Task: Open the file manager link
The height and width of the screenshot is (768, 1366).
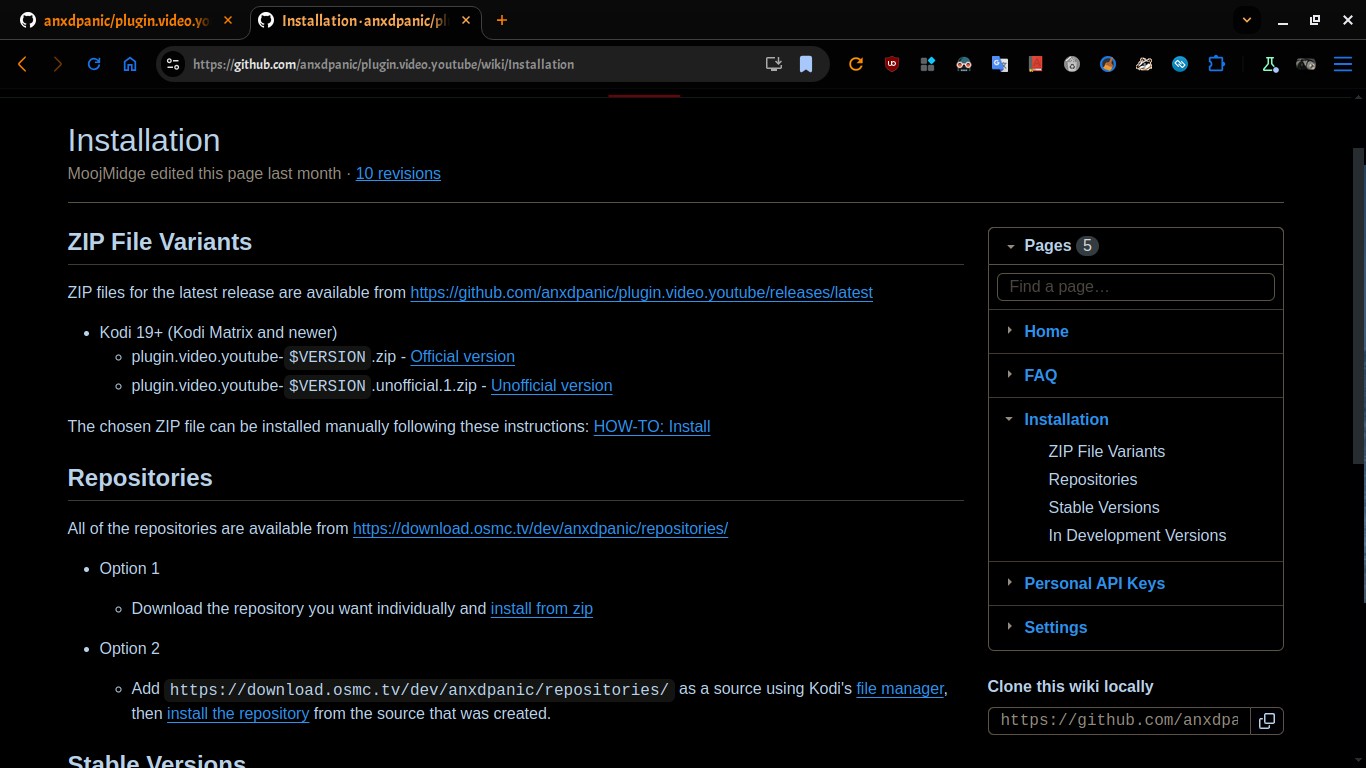Action: (x=900, y=688)
